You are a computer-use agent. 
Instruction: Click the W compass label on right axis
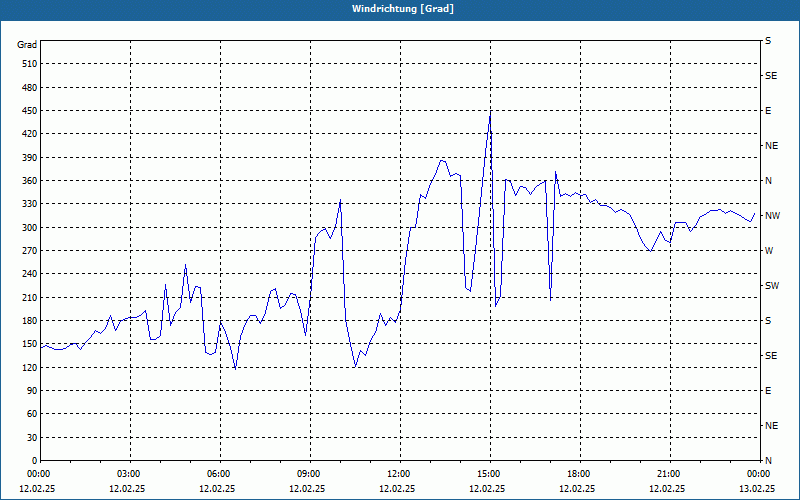(769, 251)
